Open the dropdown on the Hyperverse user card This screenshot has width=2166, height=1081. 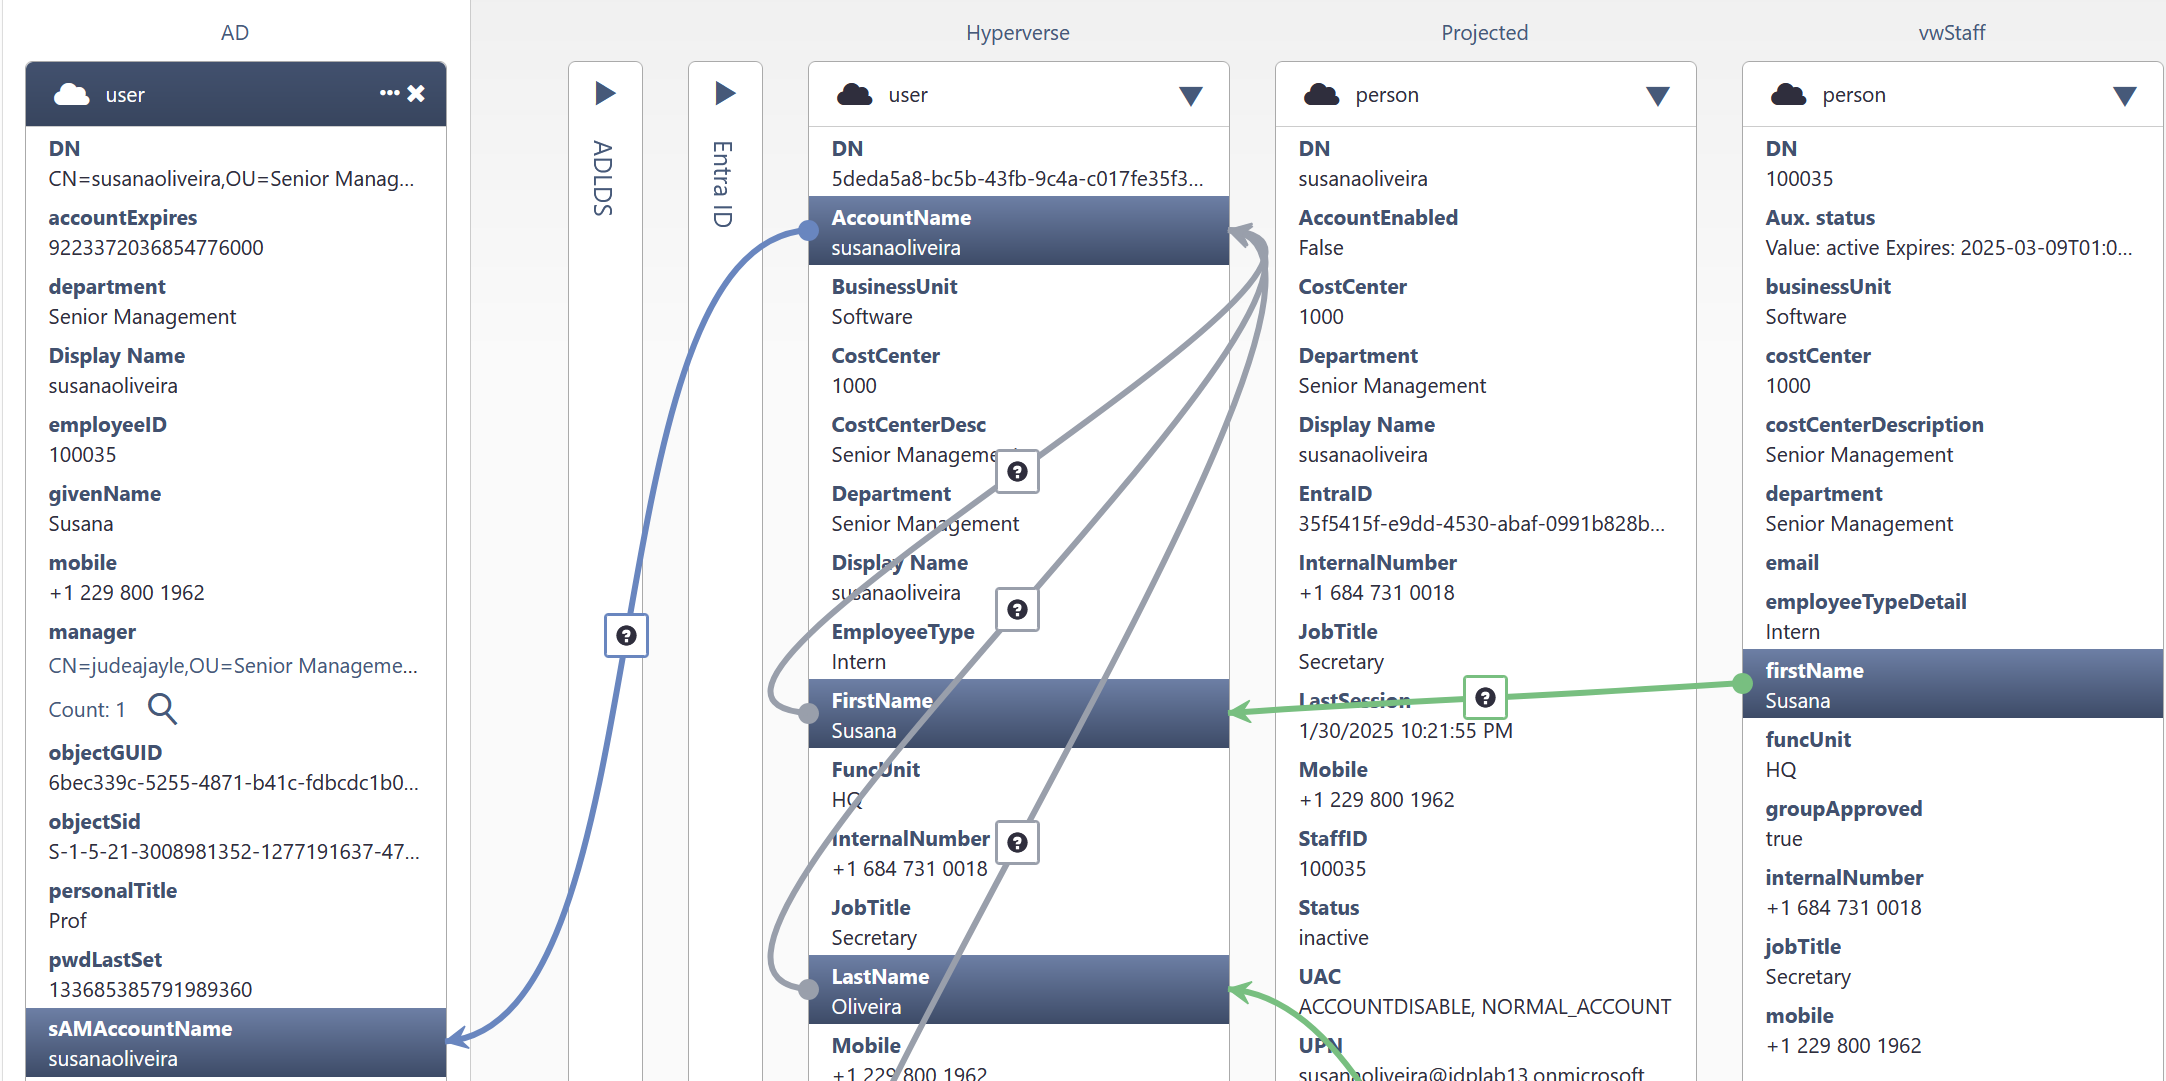point(1191,96)
